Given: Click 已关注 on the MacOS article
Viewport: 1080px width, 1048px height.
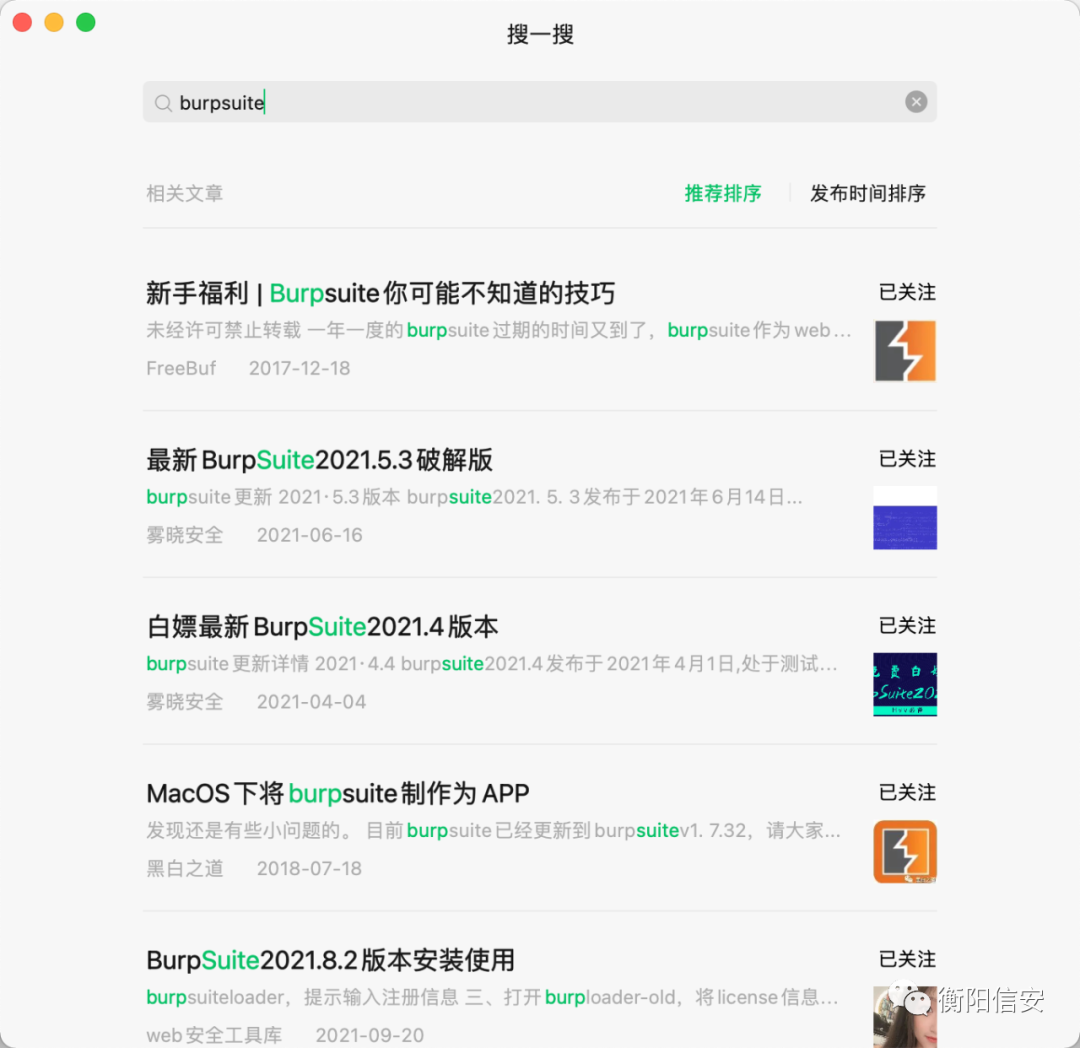Looking at the screenshot, I should coord(907,792).
